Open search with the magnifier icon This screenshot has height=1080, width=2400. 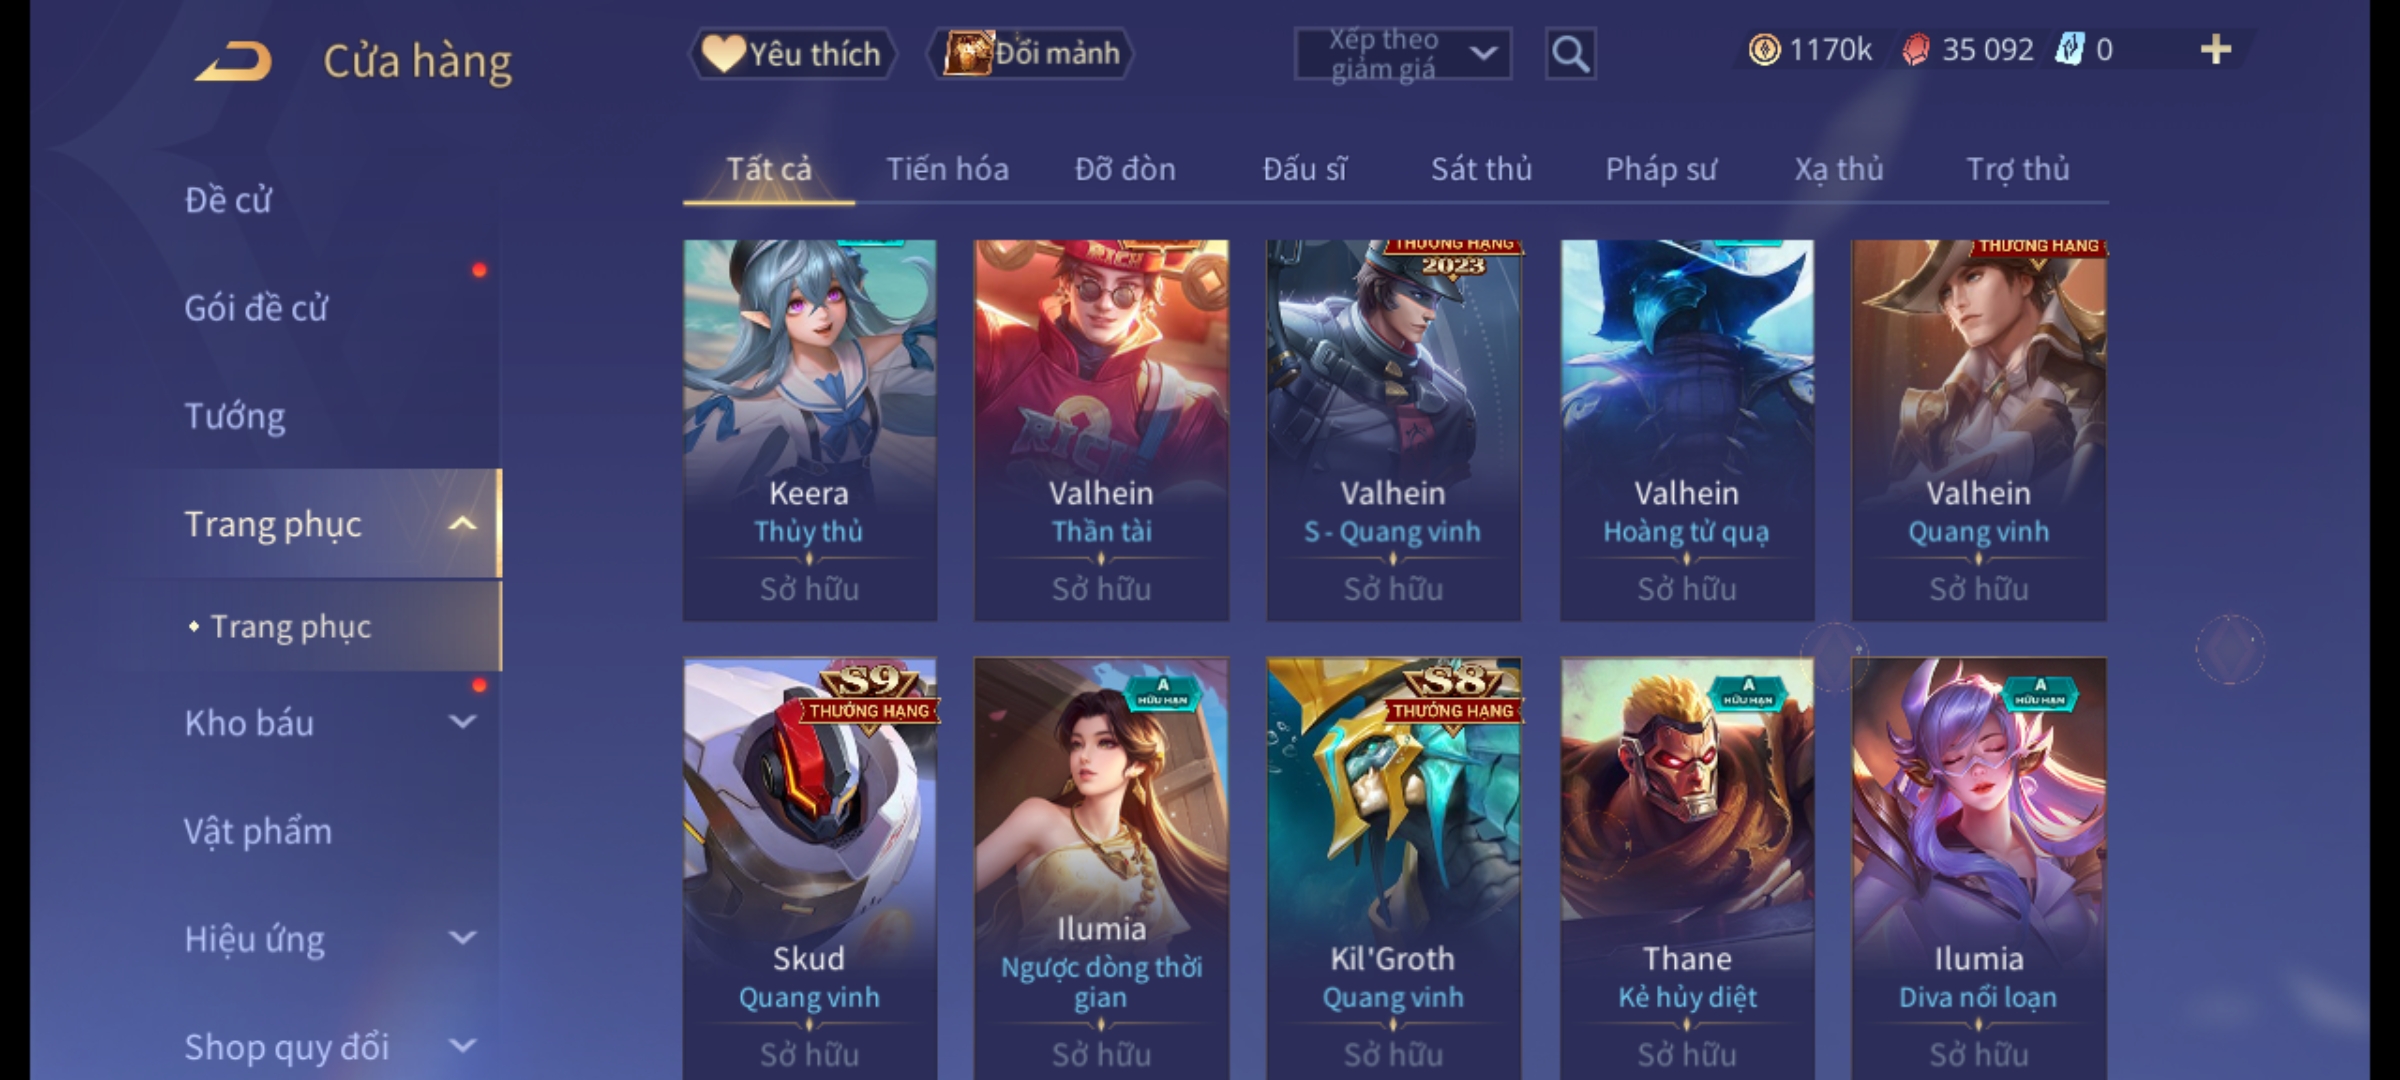[1570, 54]
